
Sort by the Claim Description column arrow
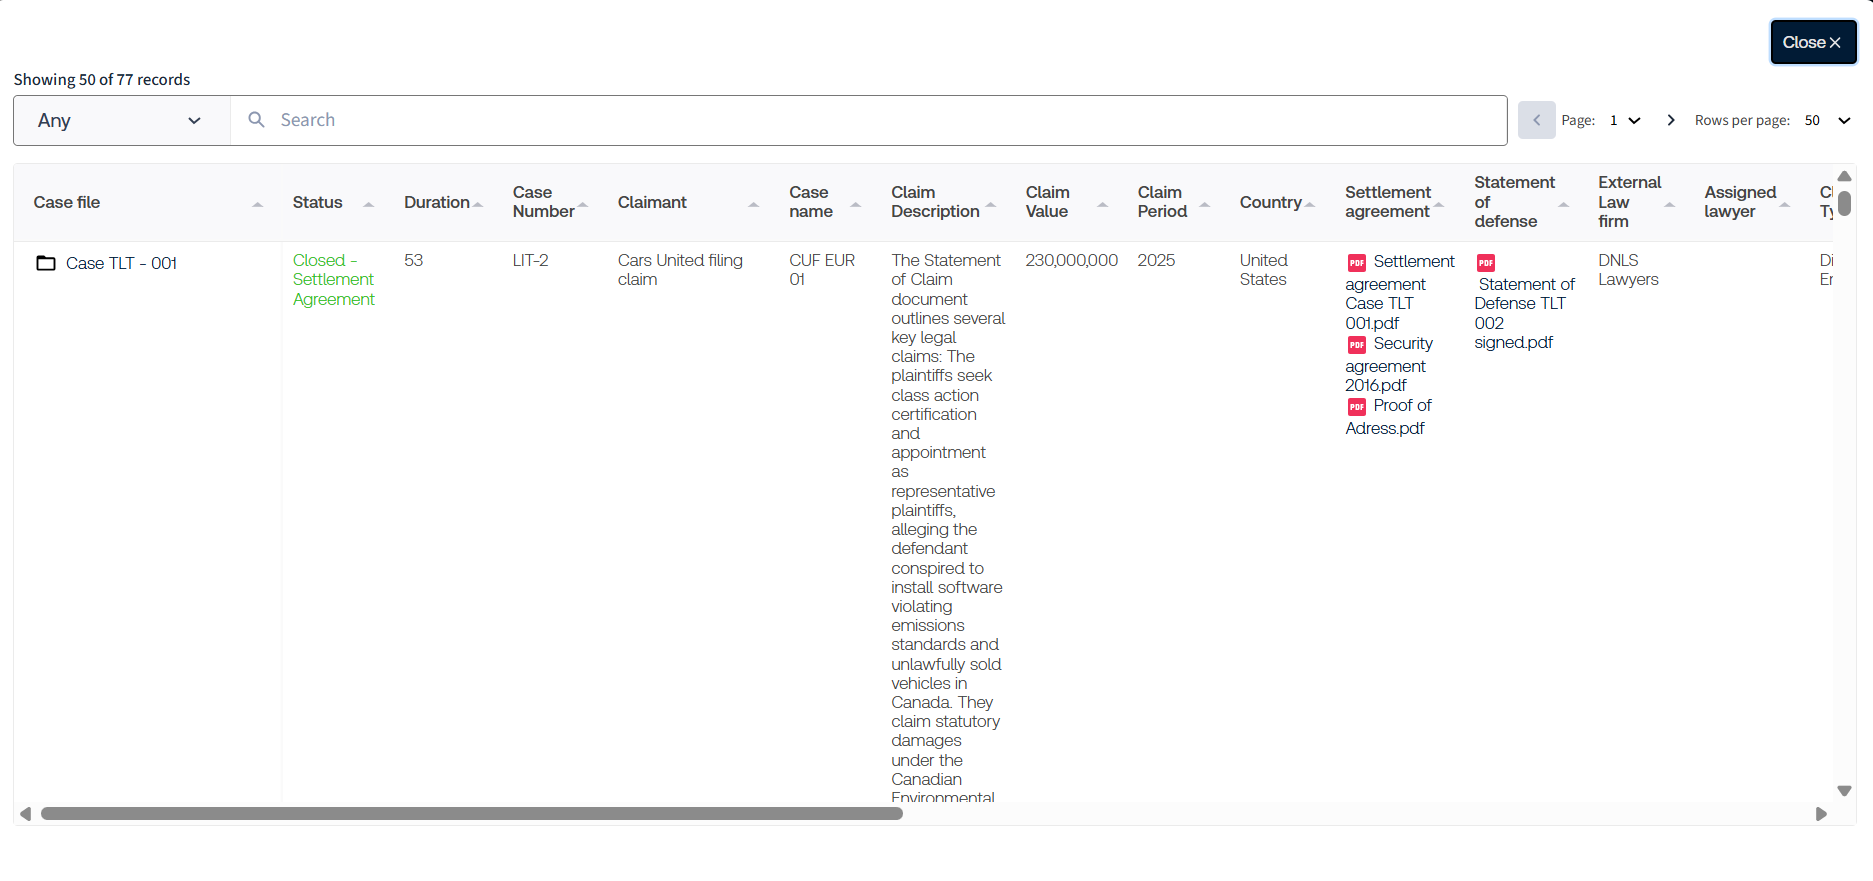point(990,204)
